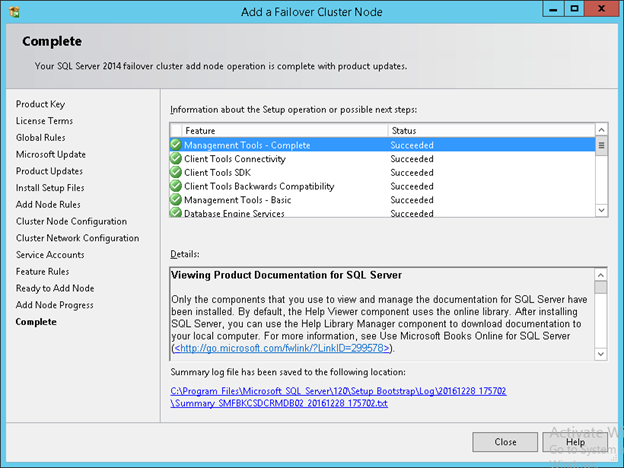Select the Product Key step in sidebar

41,104
